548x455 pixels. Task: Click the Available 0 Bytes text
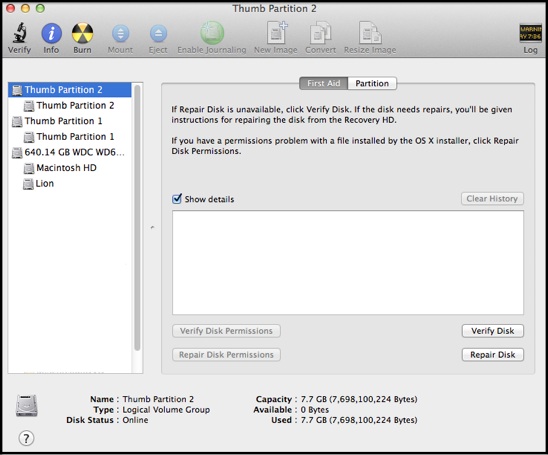click(315, 410)
